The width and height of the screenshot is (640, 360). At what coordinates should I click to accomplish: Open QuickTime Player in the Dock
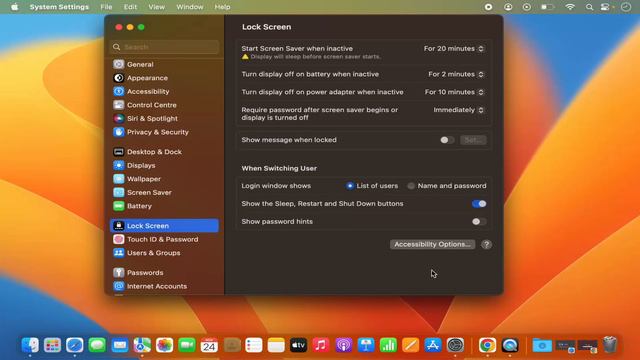(510, 345)
